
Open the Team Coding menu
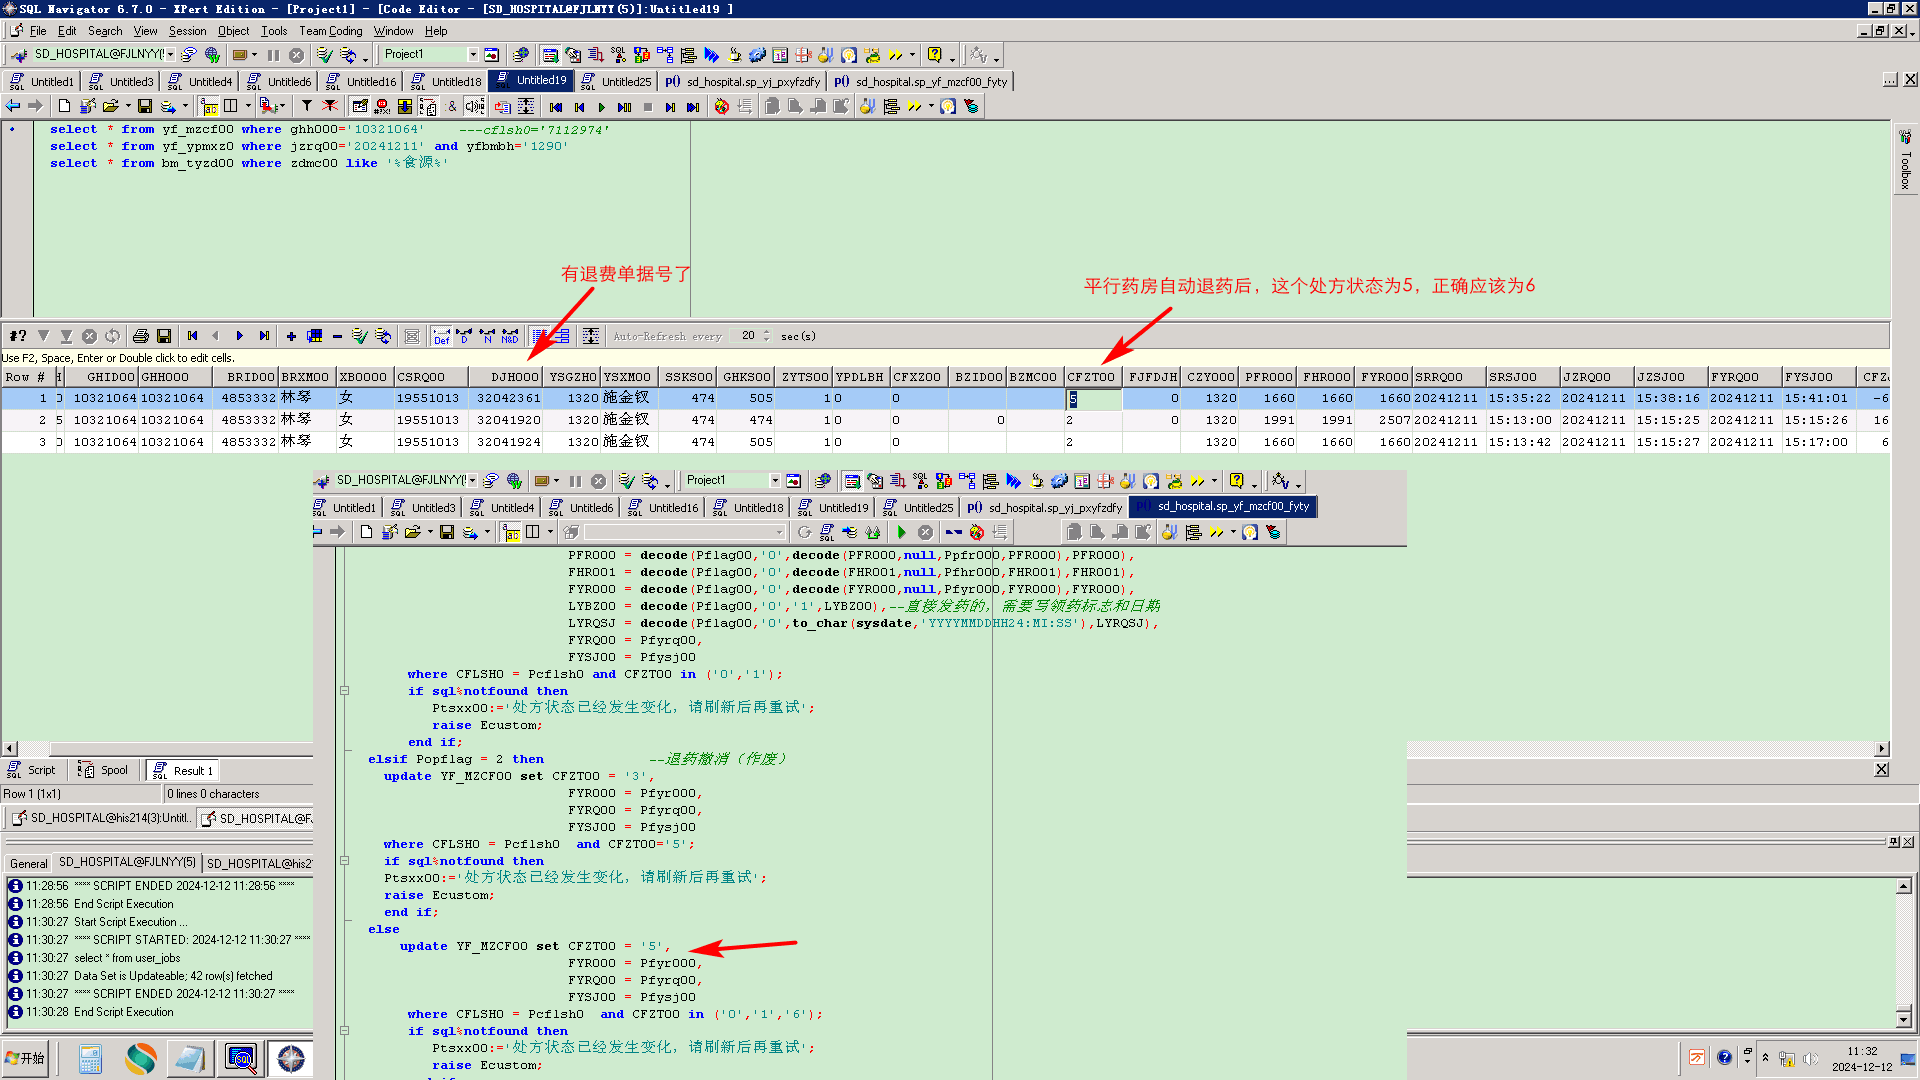[x=330, y=31]
